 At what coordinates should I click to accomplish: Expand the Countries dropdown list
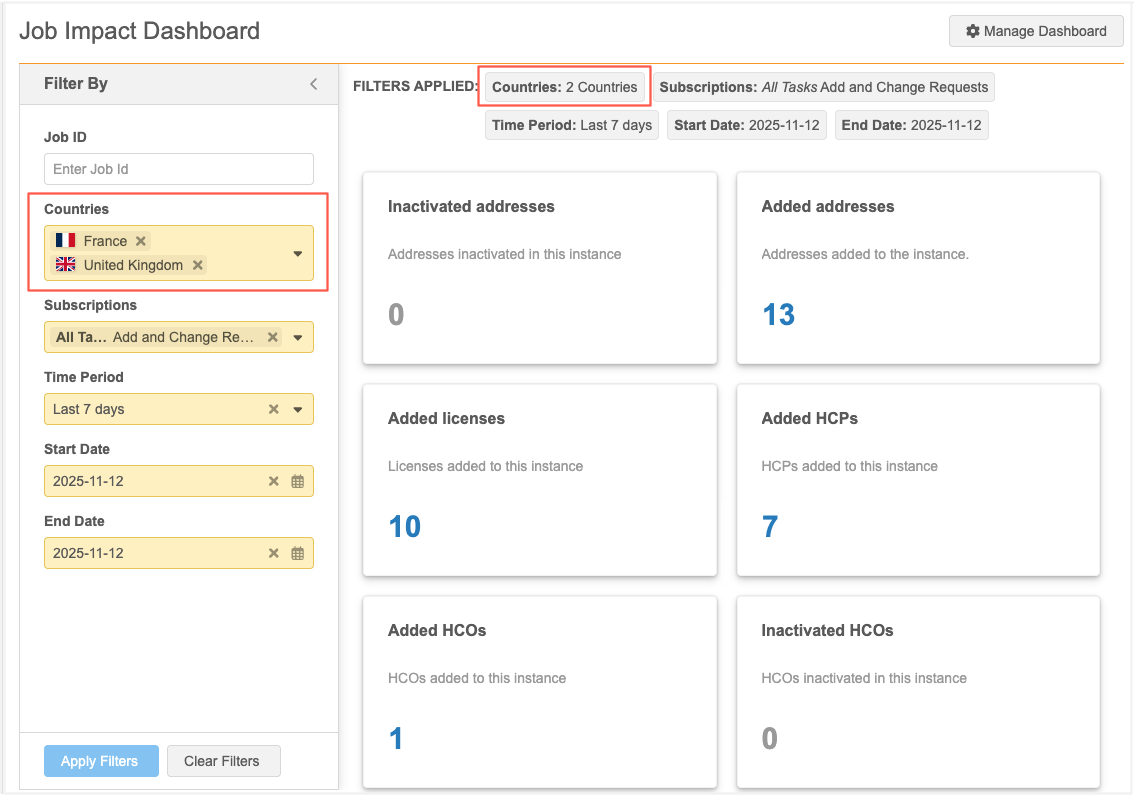297,253
